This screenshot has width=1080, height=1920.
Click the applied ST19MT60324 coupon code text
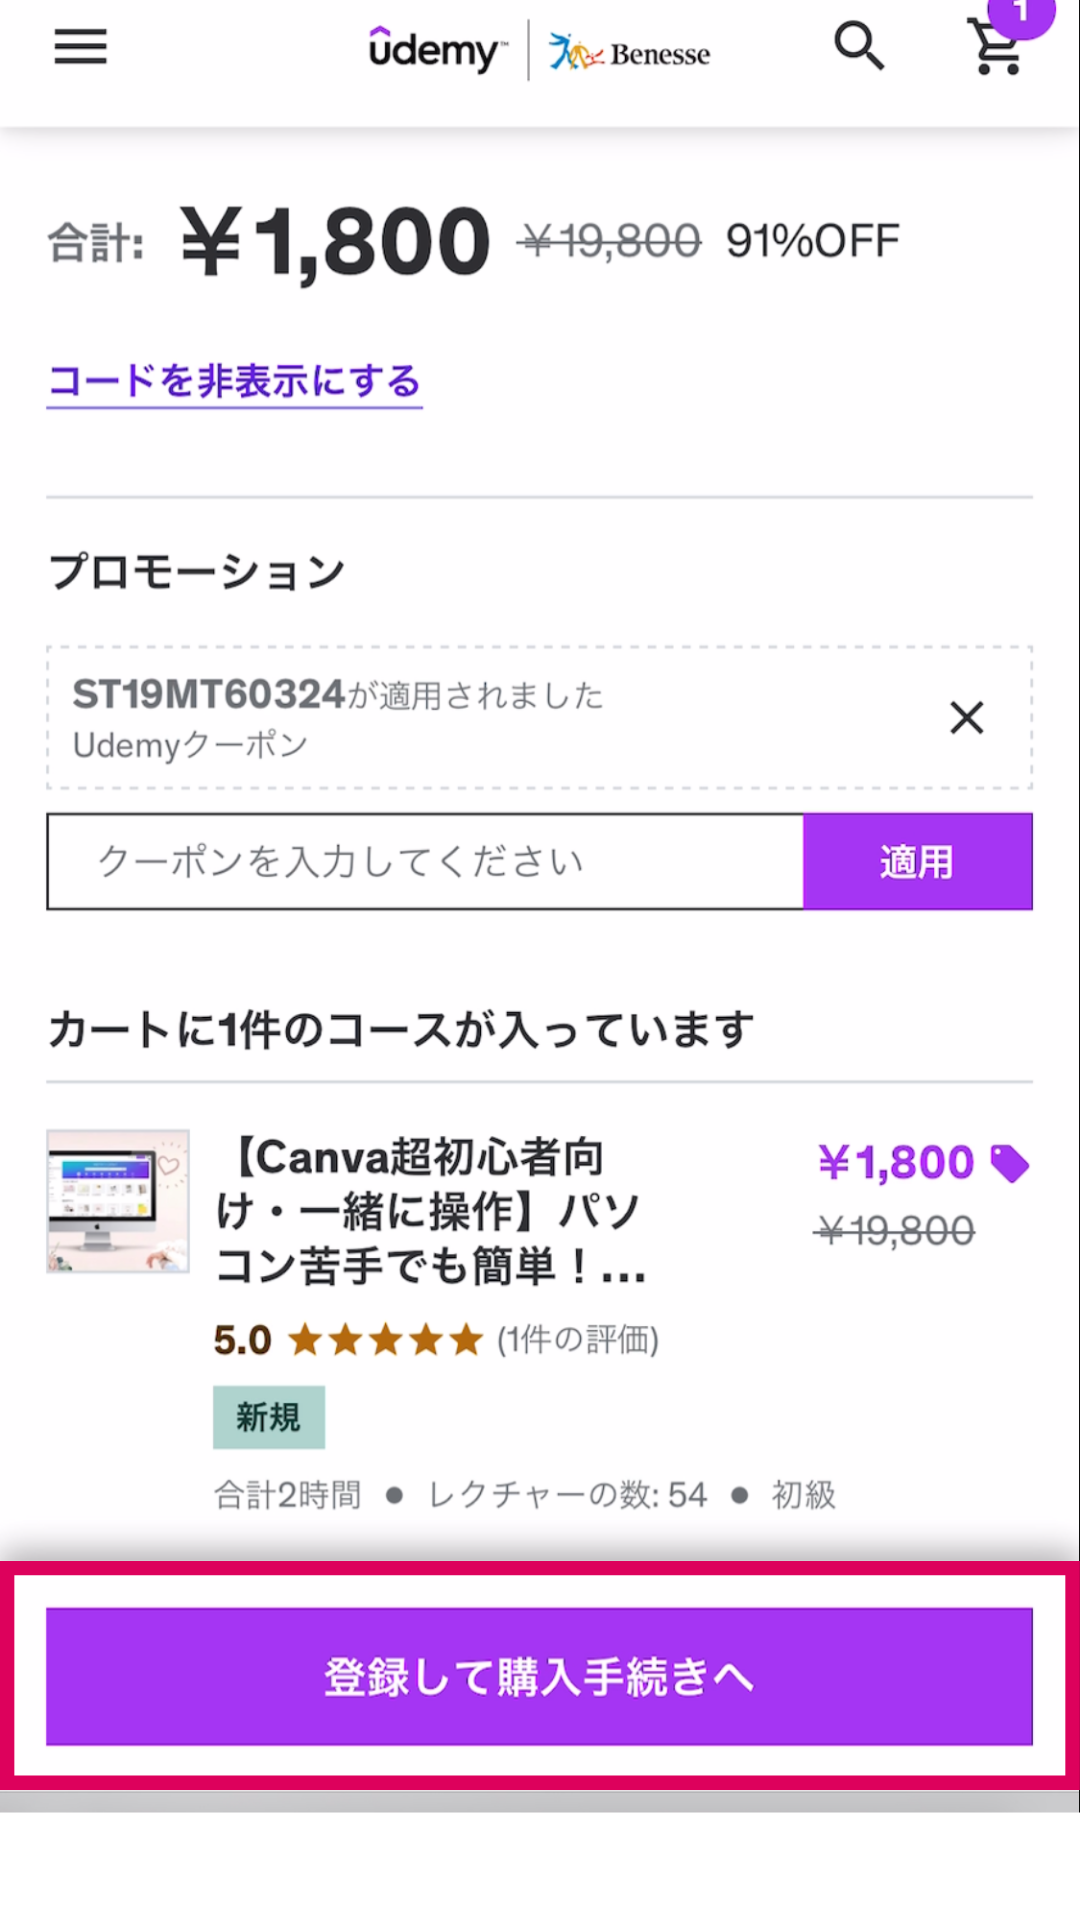pos(209,695)
